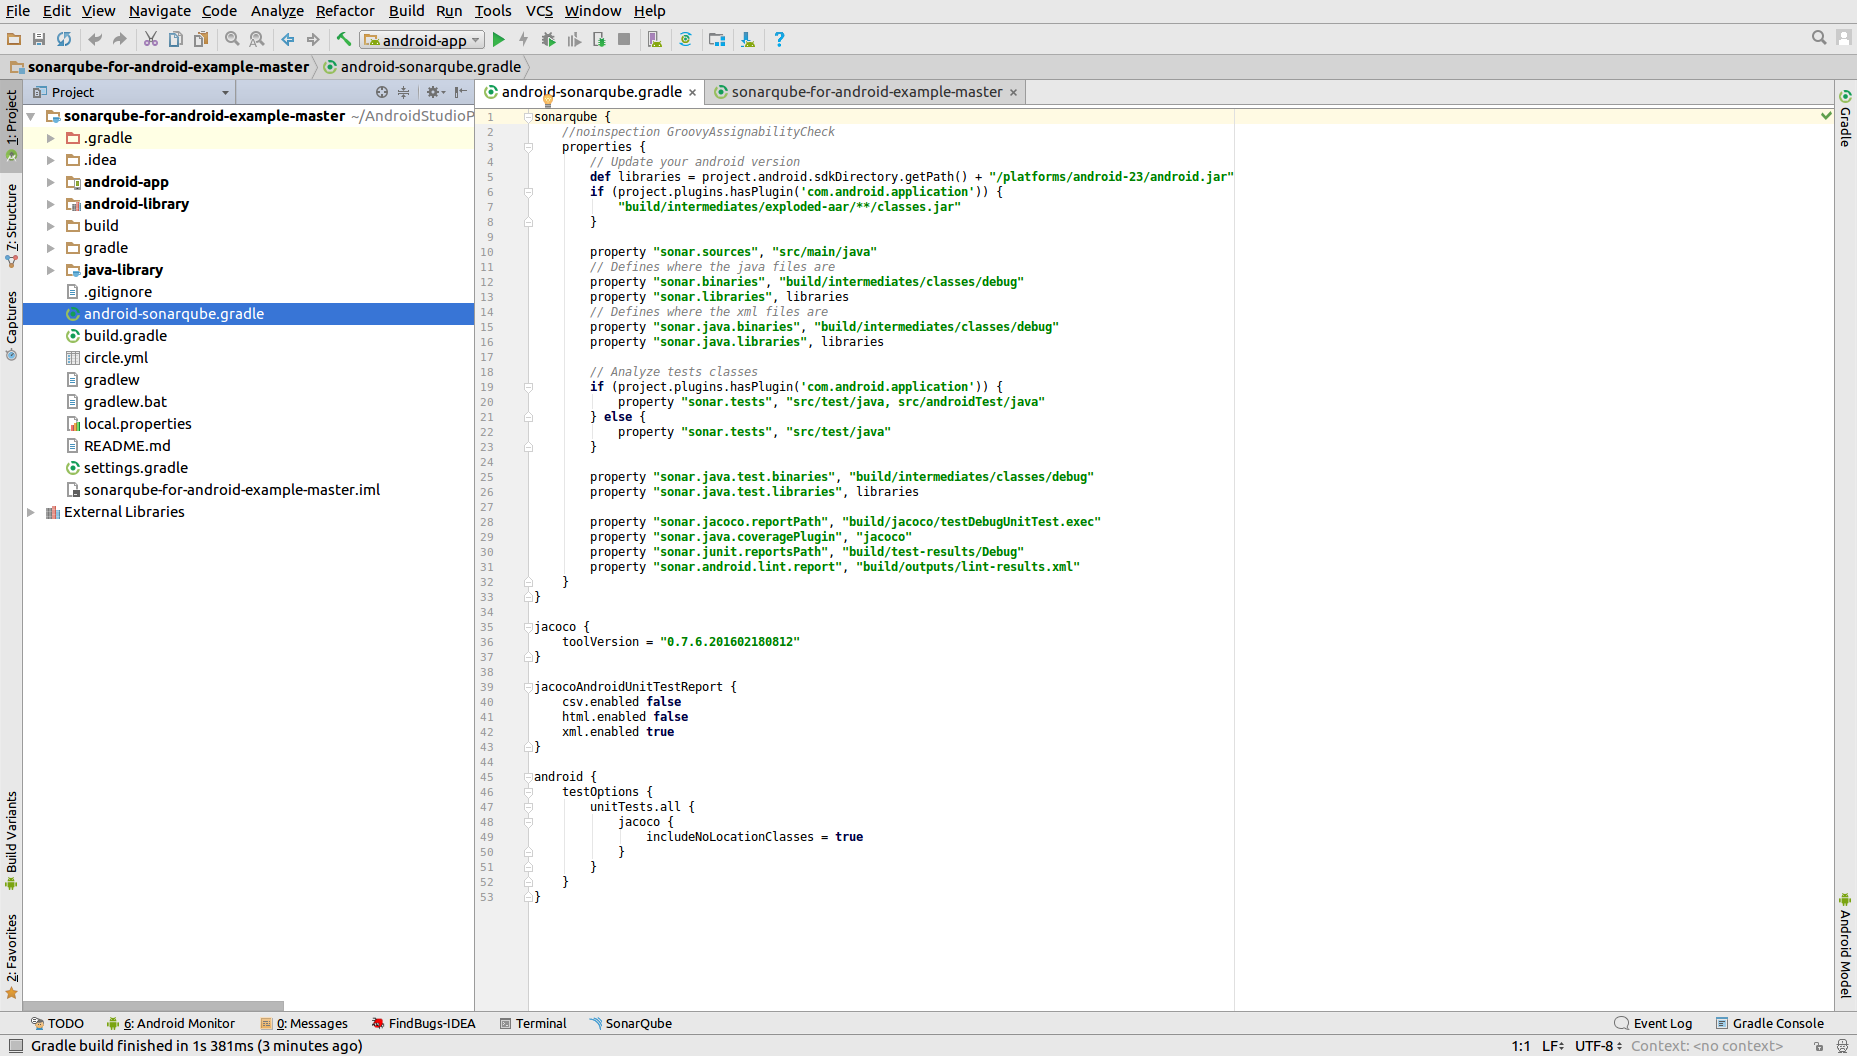The width and height of the screenshot is (1857, 1056).
Task: Click the Save All toolbar icon
Action: (x=39, y=39)
